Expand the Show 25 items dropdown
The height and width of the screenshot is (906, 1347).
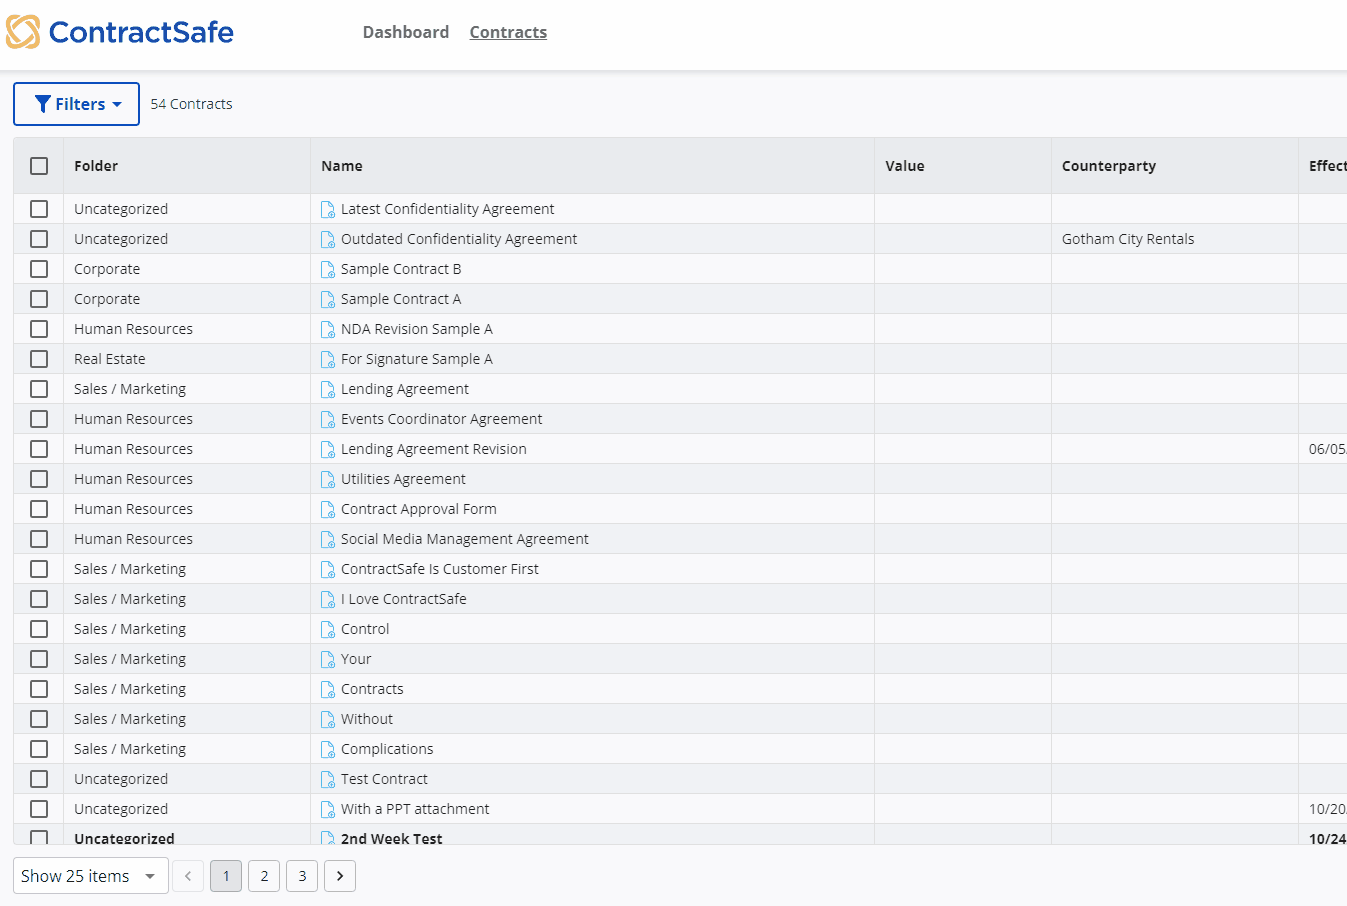click(x=90, y=876)
